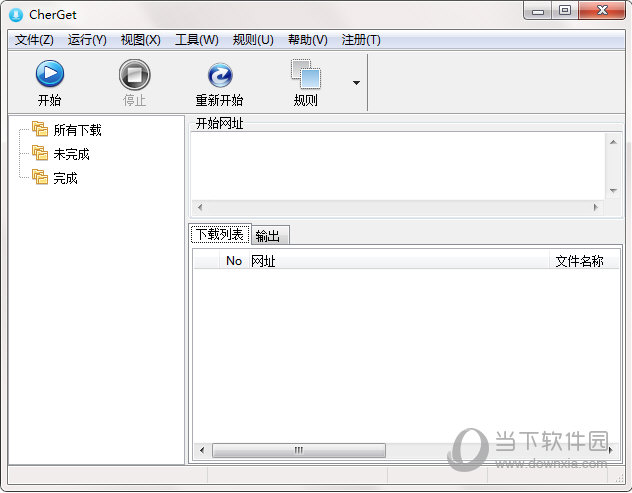Select the 完成 tree item
Viewport: 632px width, 493px height.
(65, 178)
